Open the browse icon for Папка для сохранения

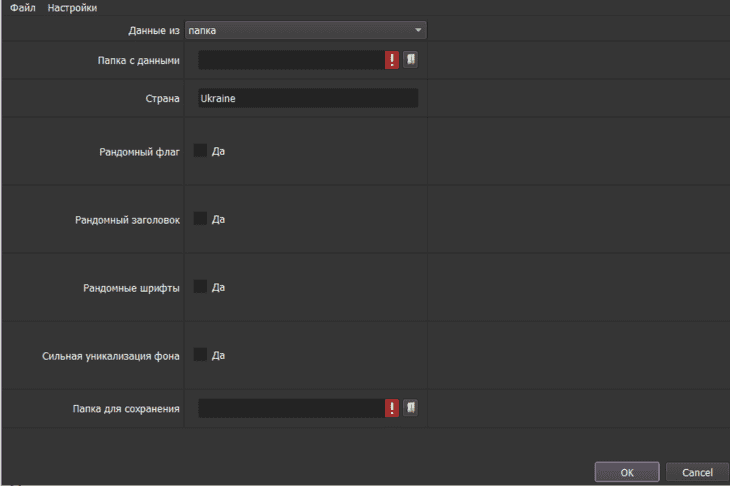click(410, 408)
